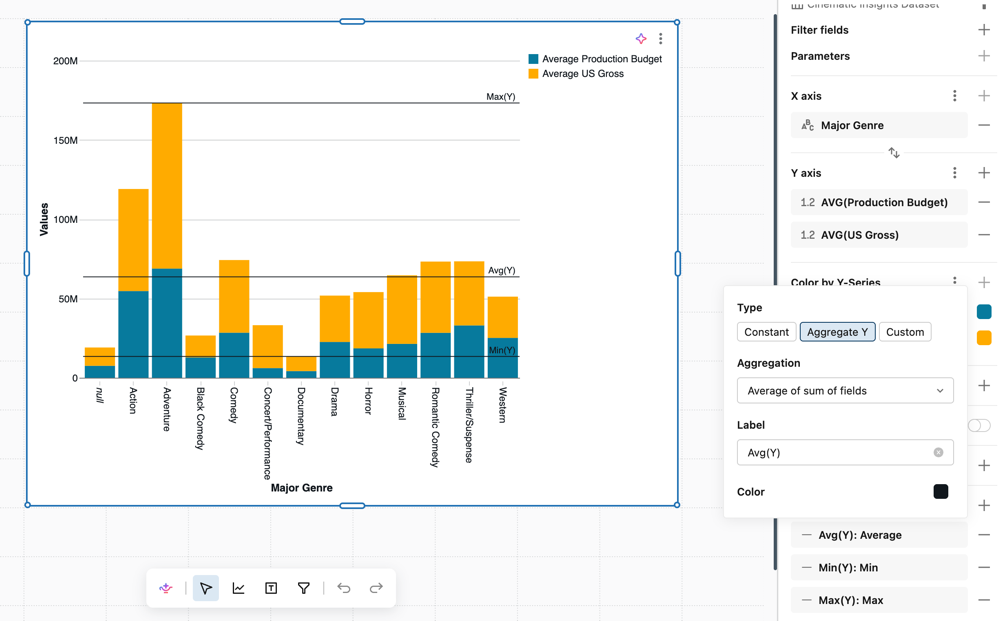1000x621 pixels.
Task: Redo the last action
Action: point(376,588)
